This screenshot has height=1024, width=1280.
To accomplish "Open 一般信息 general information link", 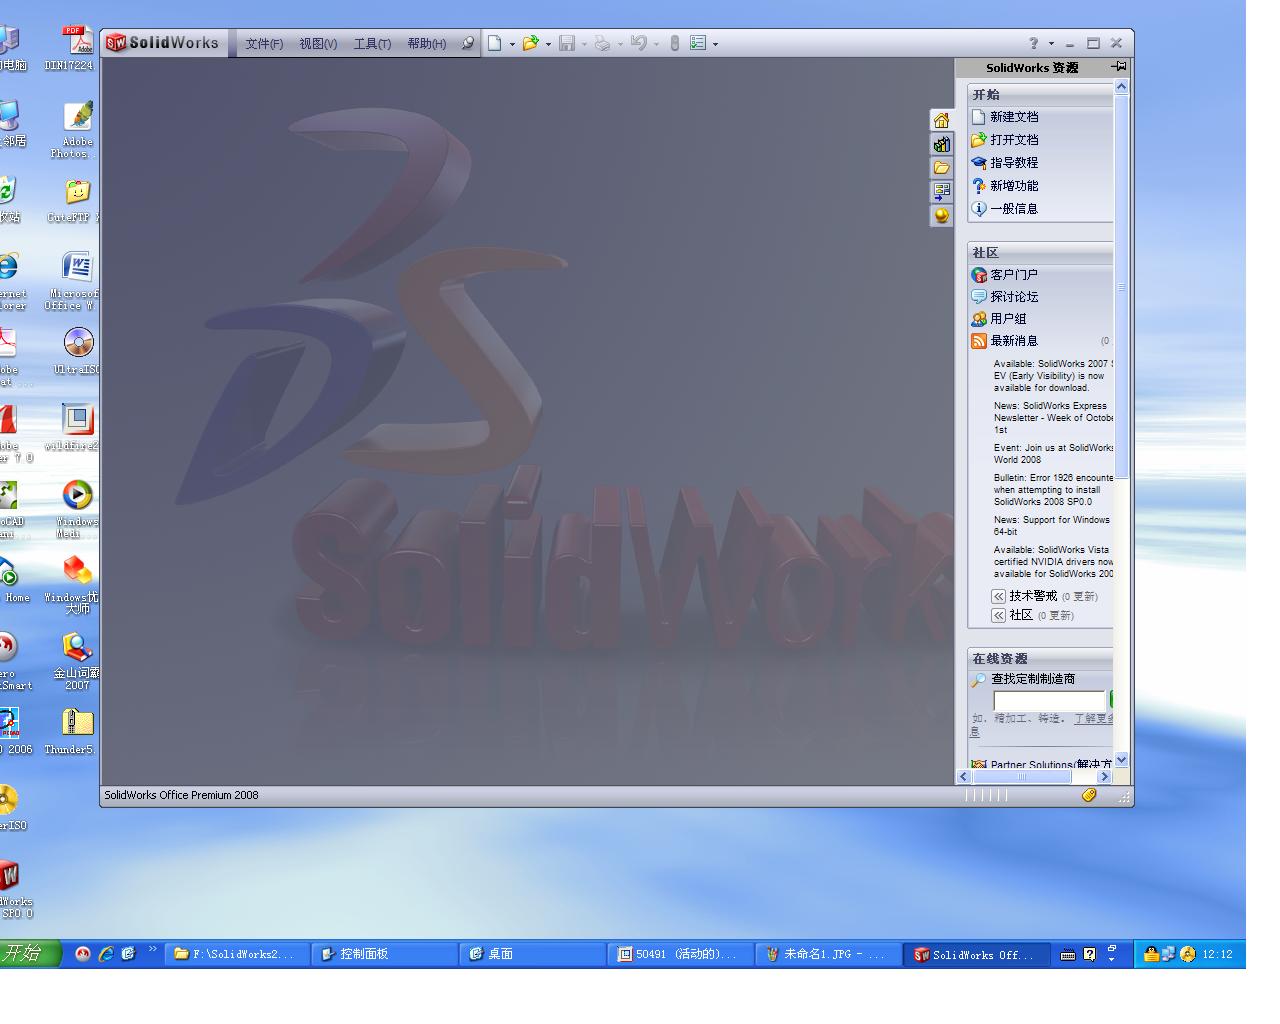I will click(x=1005, y=209).
